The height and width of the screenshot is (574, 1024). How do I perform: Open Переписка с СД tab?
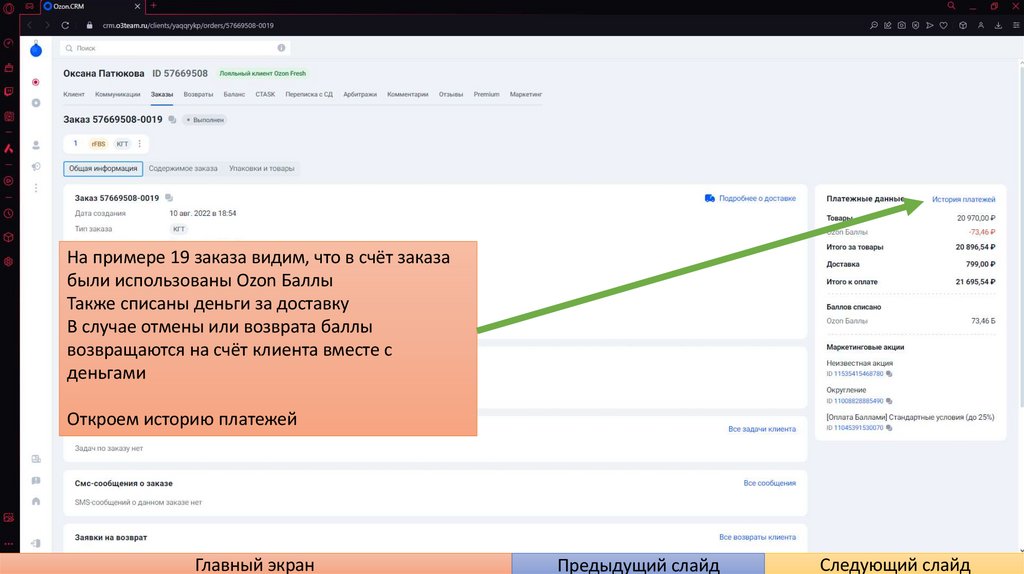tap(309, 94)
